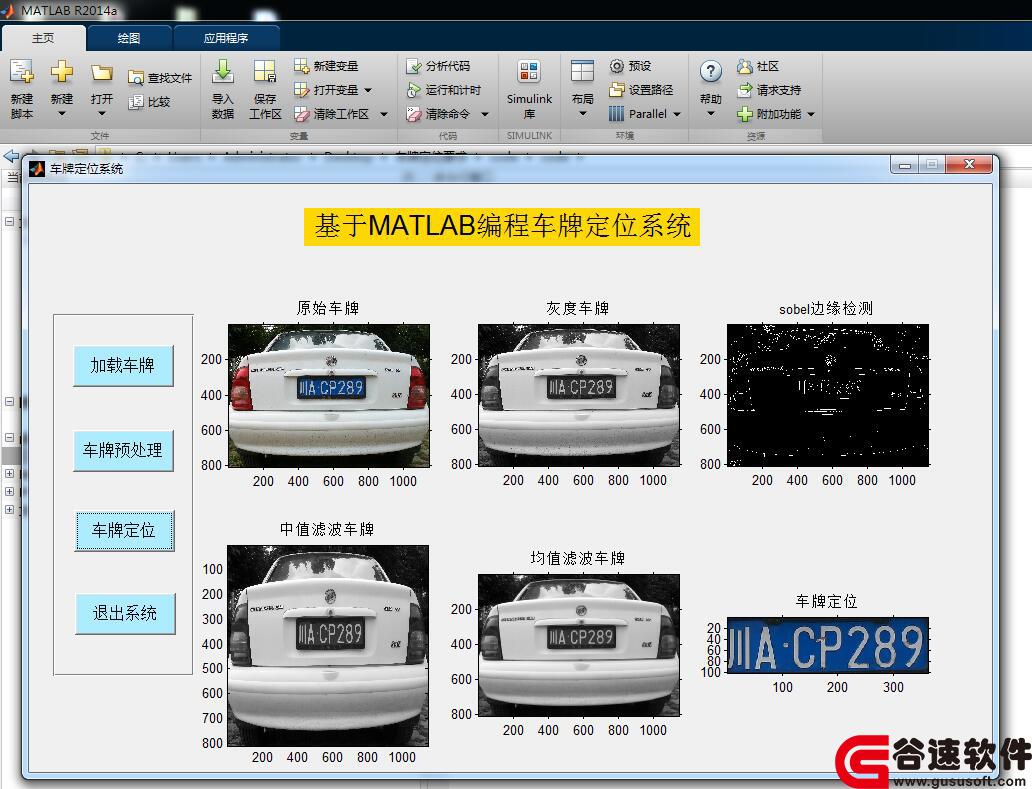Switch to the 绘图 ribbon tab
The image size is (1032, 789).
pyautogui.click(x=129, y=38)
